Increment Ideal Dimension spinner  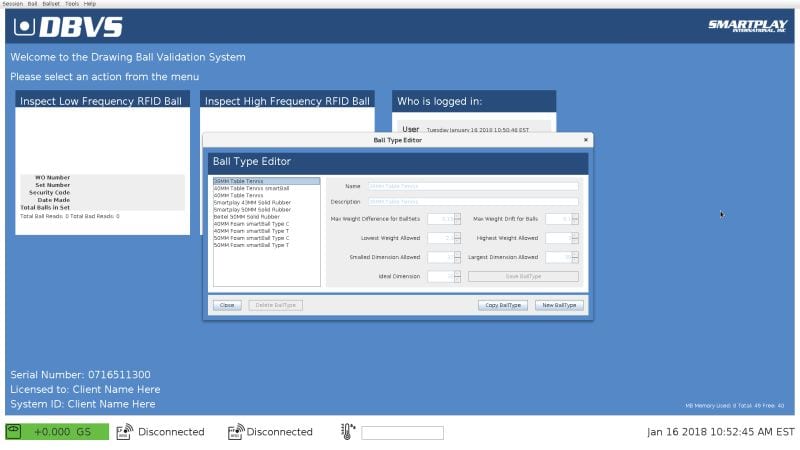pos(457,274)
